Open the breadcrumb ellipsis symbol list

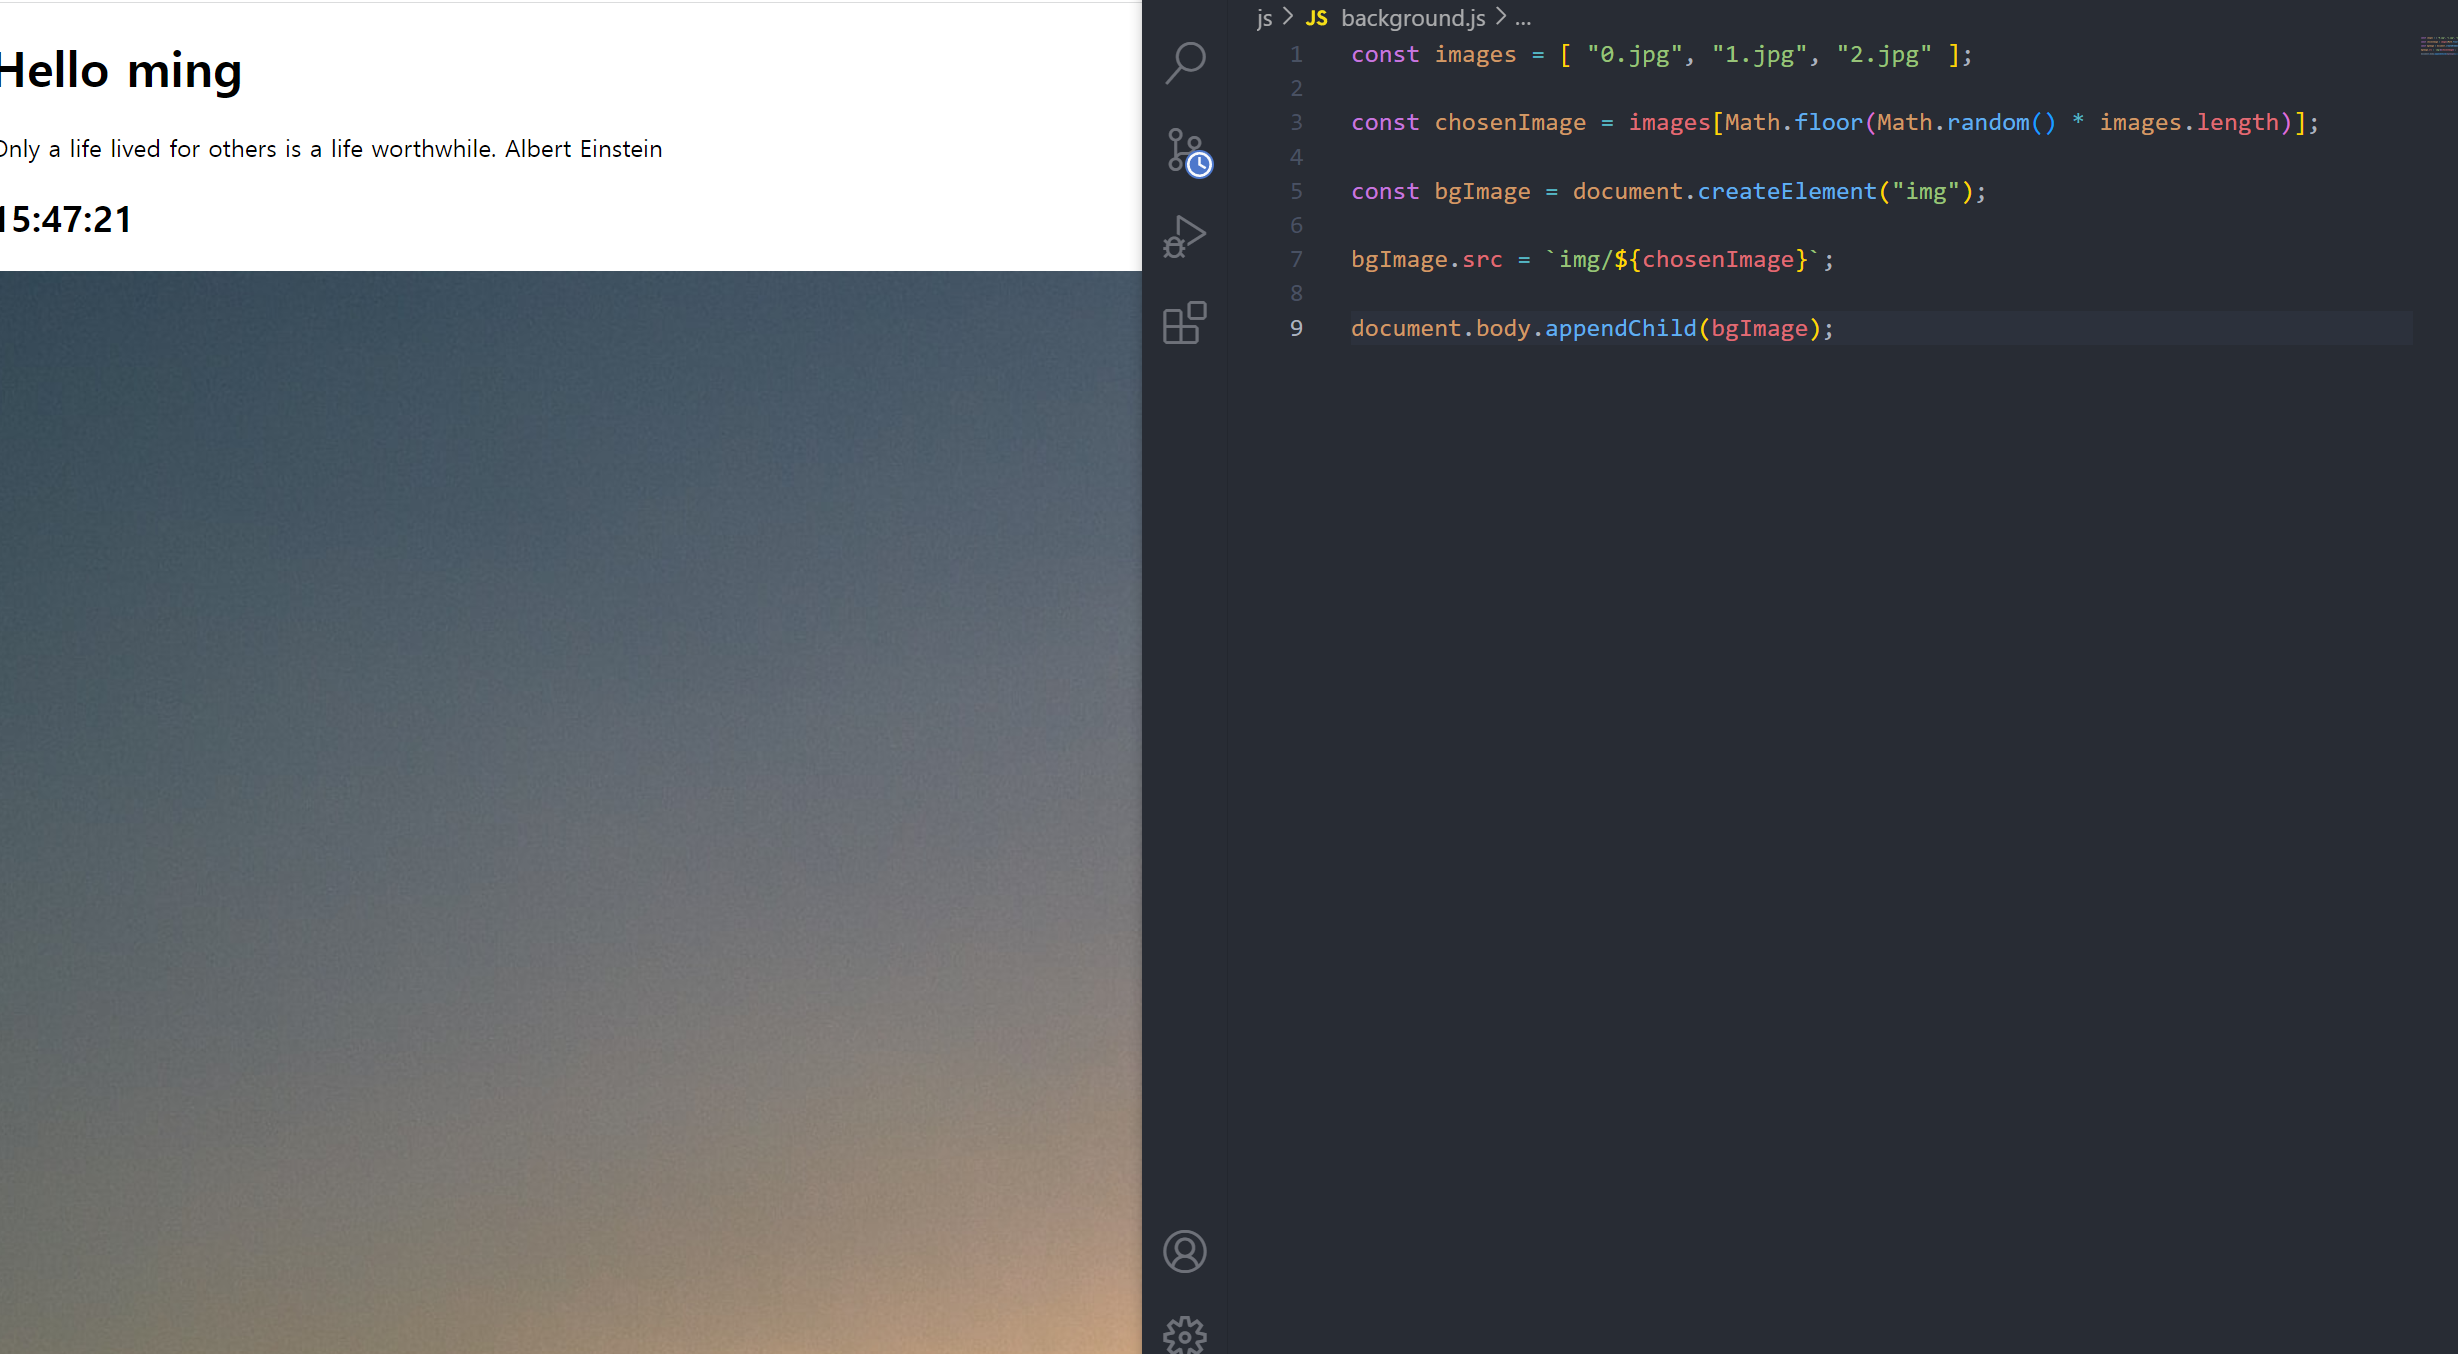(1523, 18)
